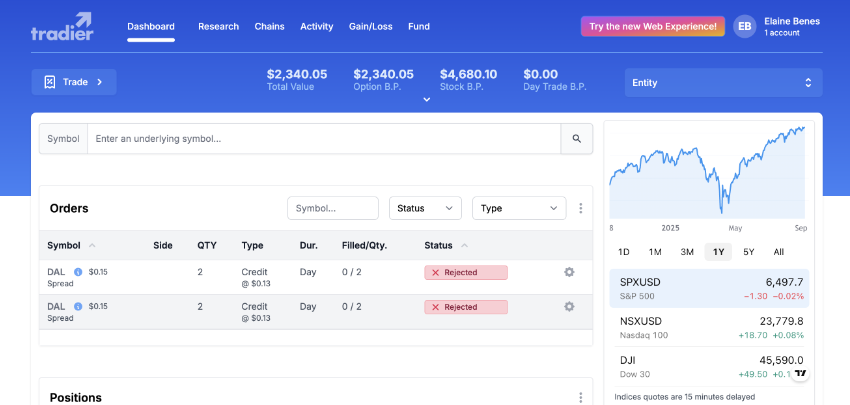Sort orders by Status column arrow
850x405 pixels.
click(464, 246)
